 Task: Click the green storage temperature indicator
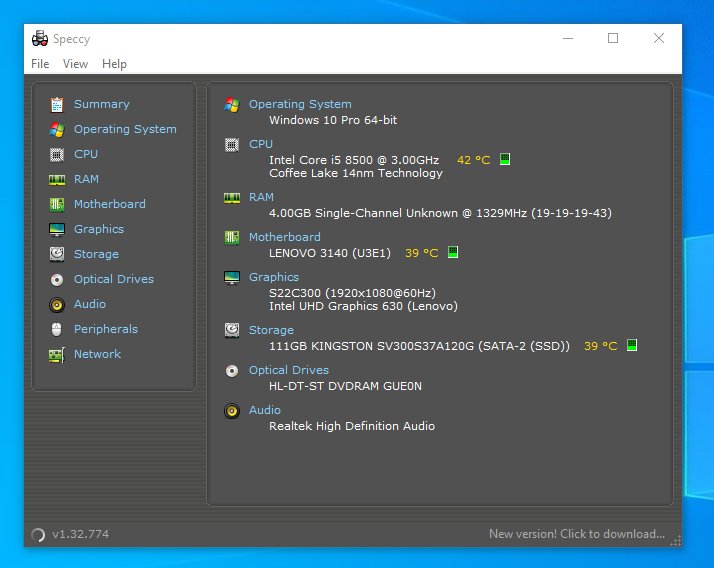click(x=632, y=345)
